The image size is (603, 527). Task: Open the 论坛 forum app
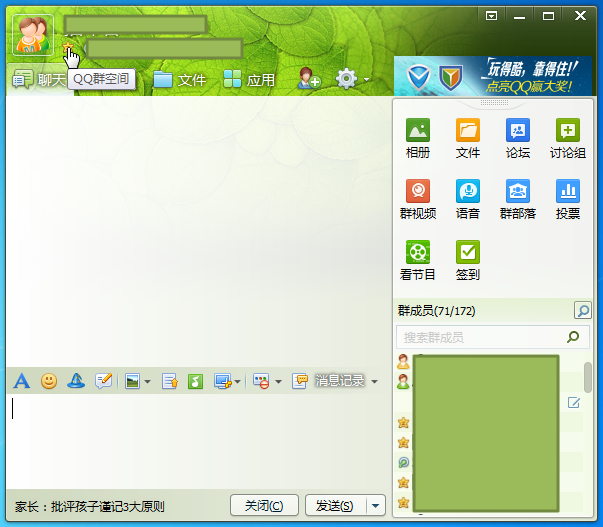(518, 138)
